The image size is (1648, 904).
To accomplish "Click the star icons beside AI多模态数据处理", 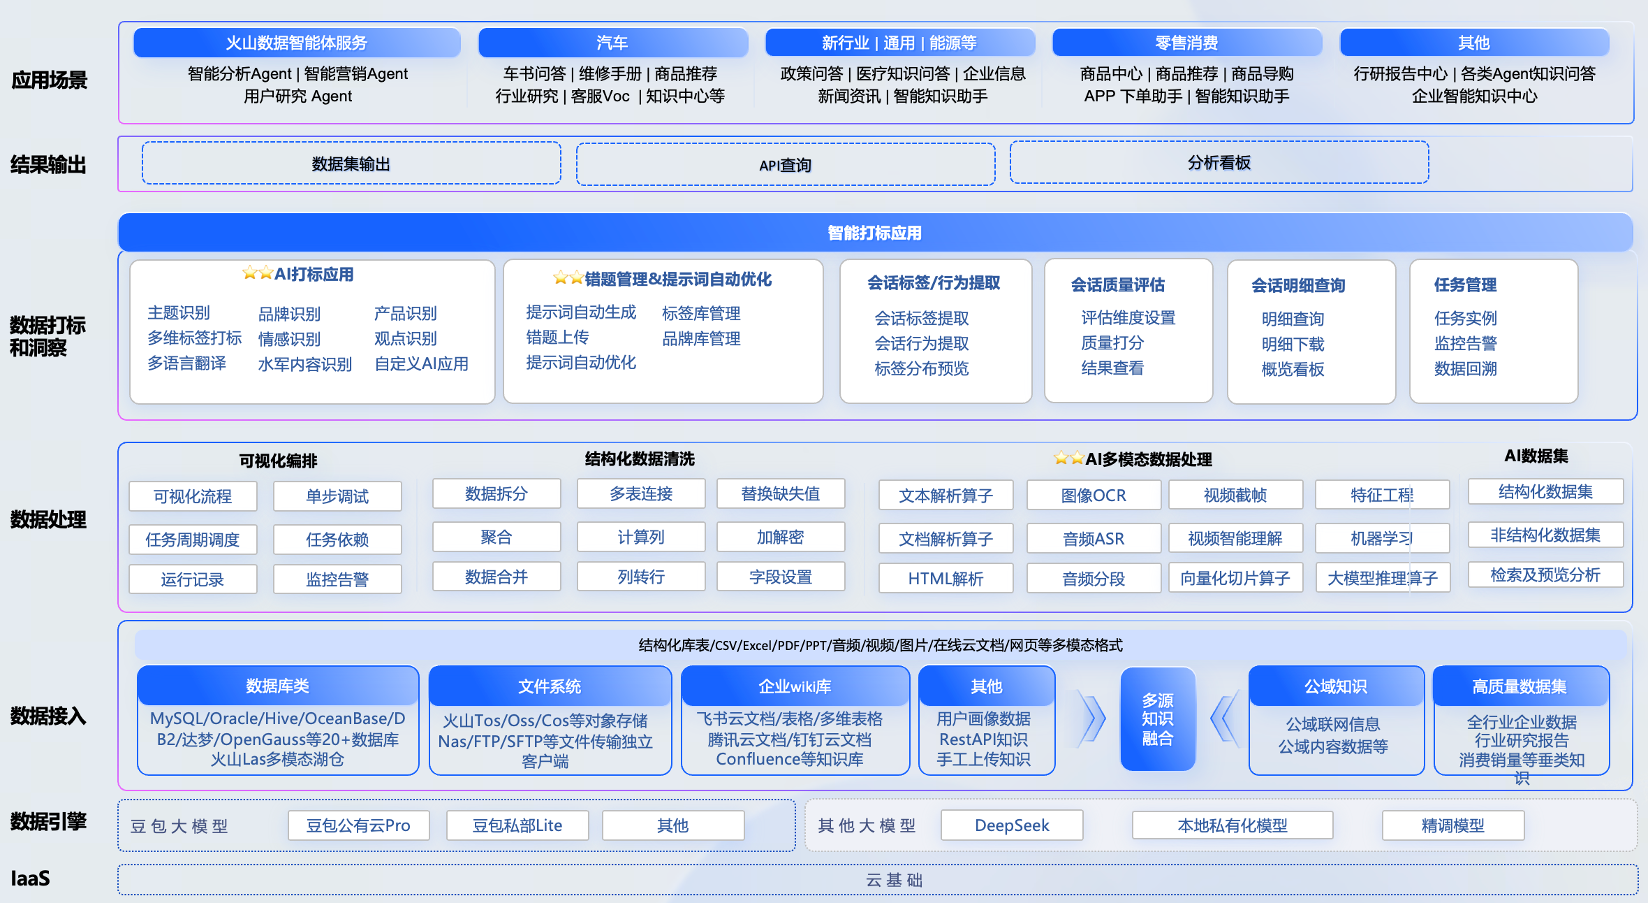I will pos(1069,458).
